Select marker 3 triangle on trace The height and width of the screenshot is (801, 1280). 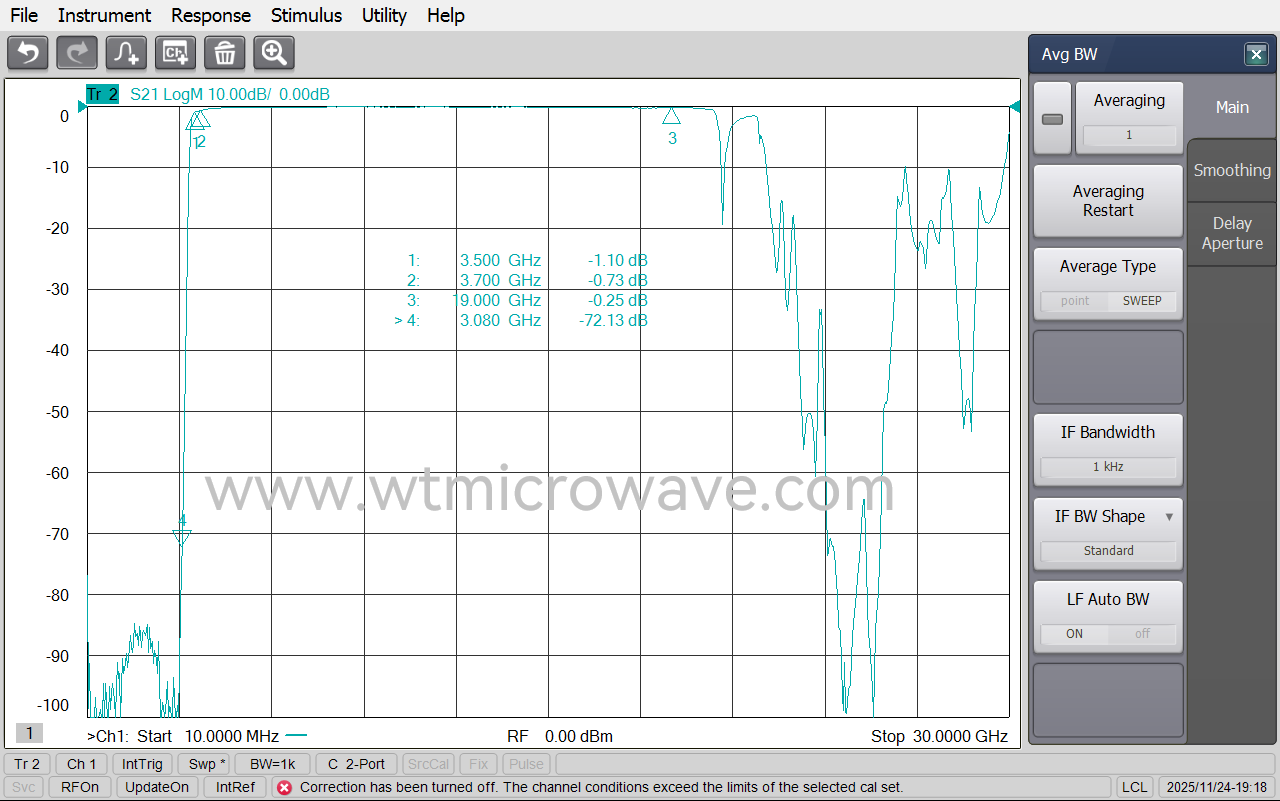click(672, 116)
